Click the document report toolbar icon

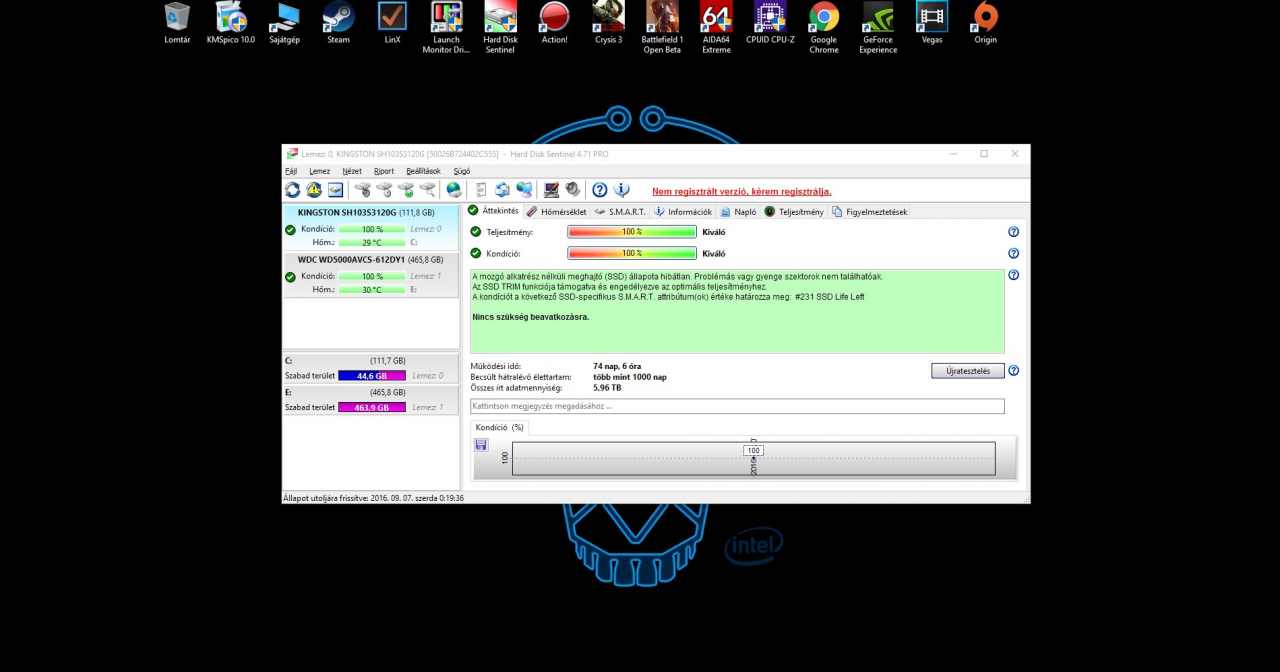pyautogui.click(x=481, y=190)
